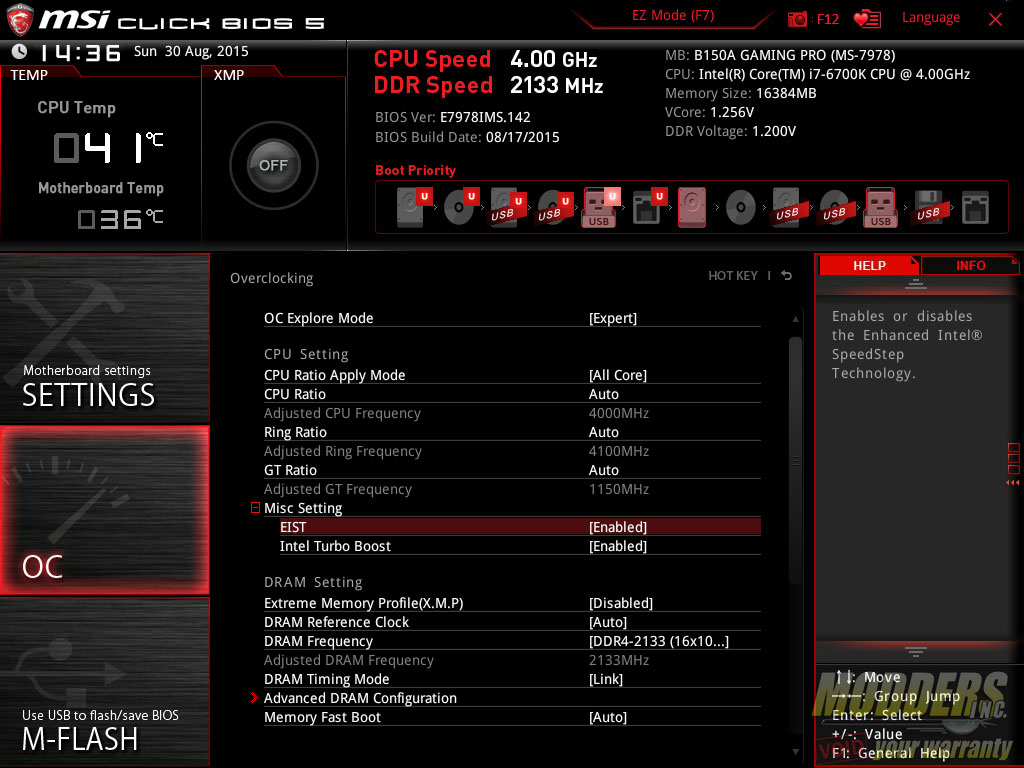Select the UEFI network boot device icon
Viewport: 1024px width, 768px height.
click(648, 207)
